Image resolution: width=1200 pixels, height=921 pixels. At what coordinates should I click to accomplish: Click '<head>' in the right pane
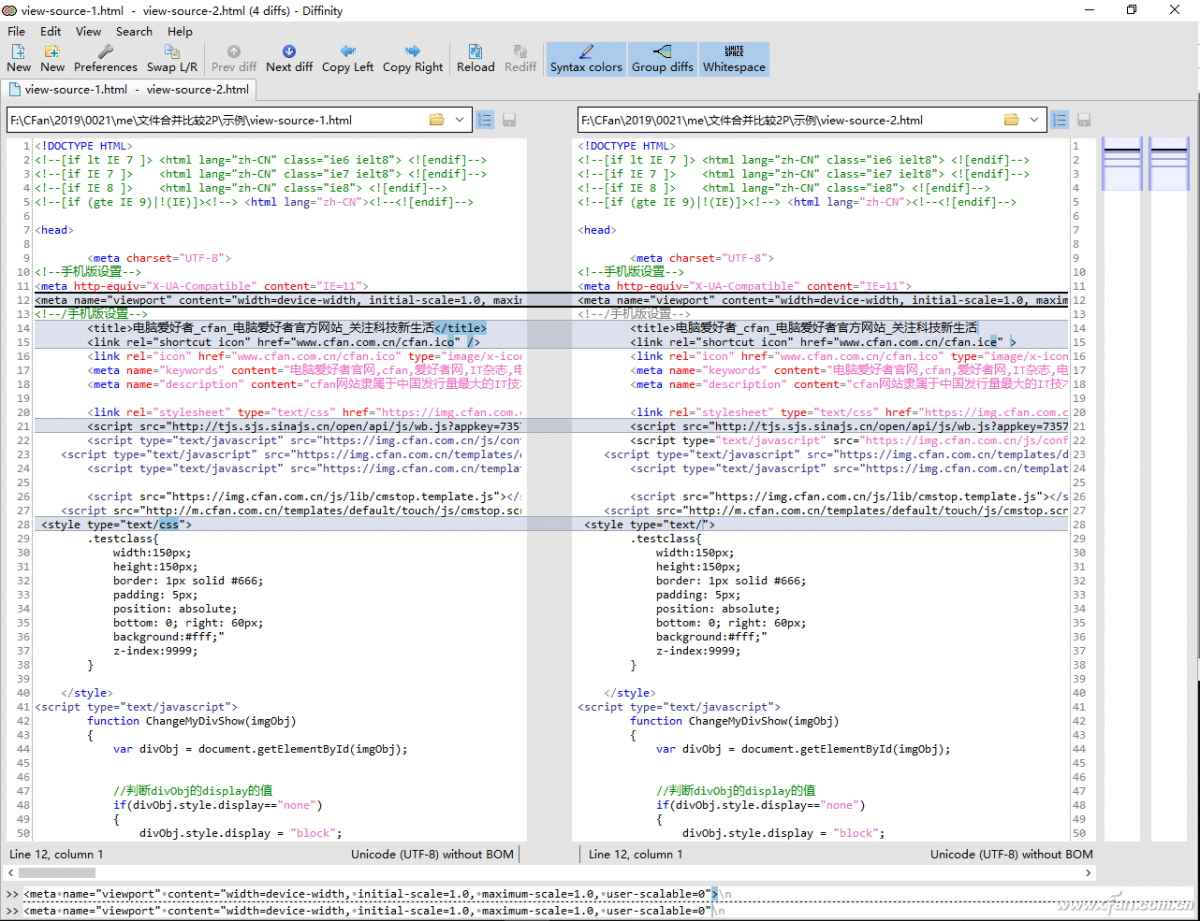coord(597,230)
